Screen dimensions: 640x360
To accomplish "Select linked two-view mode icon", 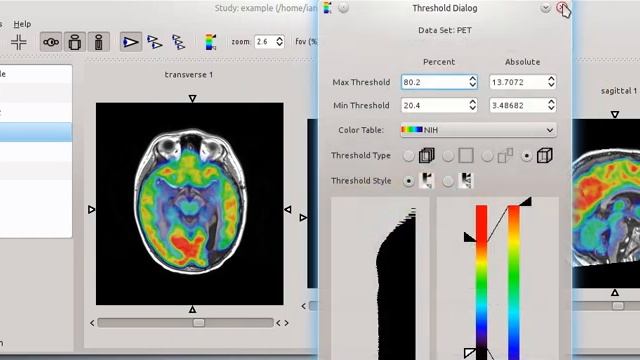I will [155, 42].
